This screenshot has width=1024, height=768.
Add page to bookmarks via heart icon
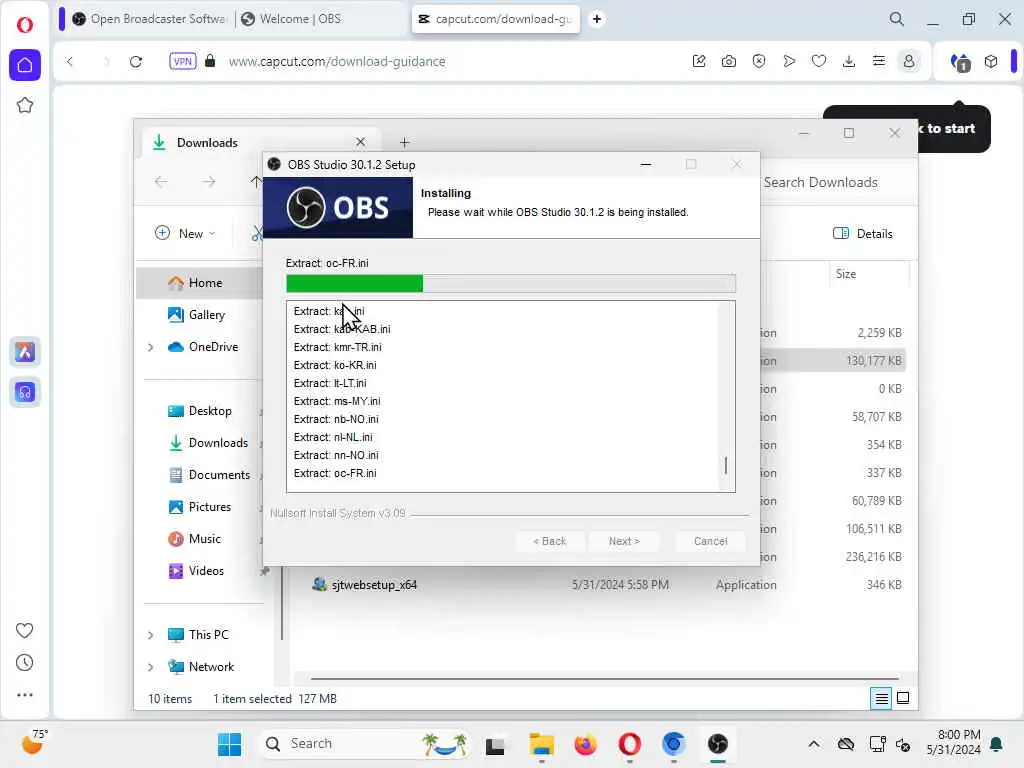tap(819, 61)
